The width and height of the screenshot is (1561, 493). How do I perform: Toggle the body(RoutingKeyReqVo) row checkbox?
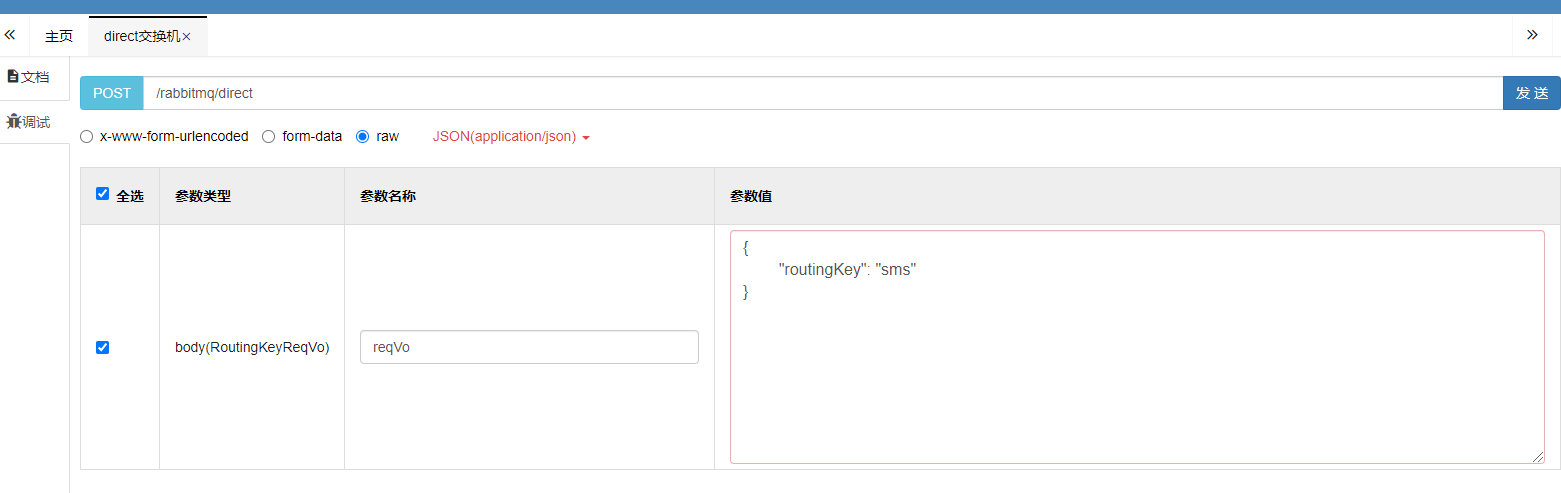tap(102, 348)
